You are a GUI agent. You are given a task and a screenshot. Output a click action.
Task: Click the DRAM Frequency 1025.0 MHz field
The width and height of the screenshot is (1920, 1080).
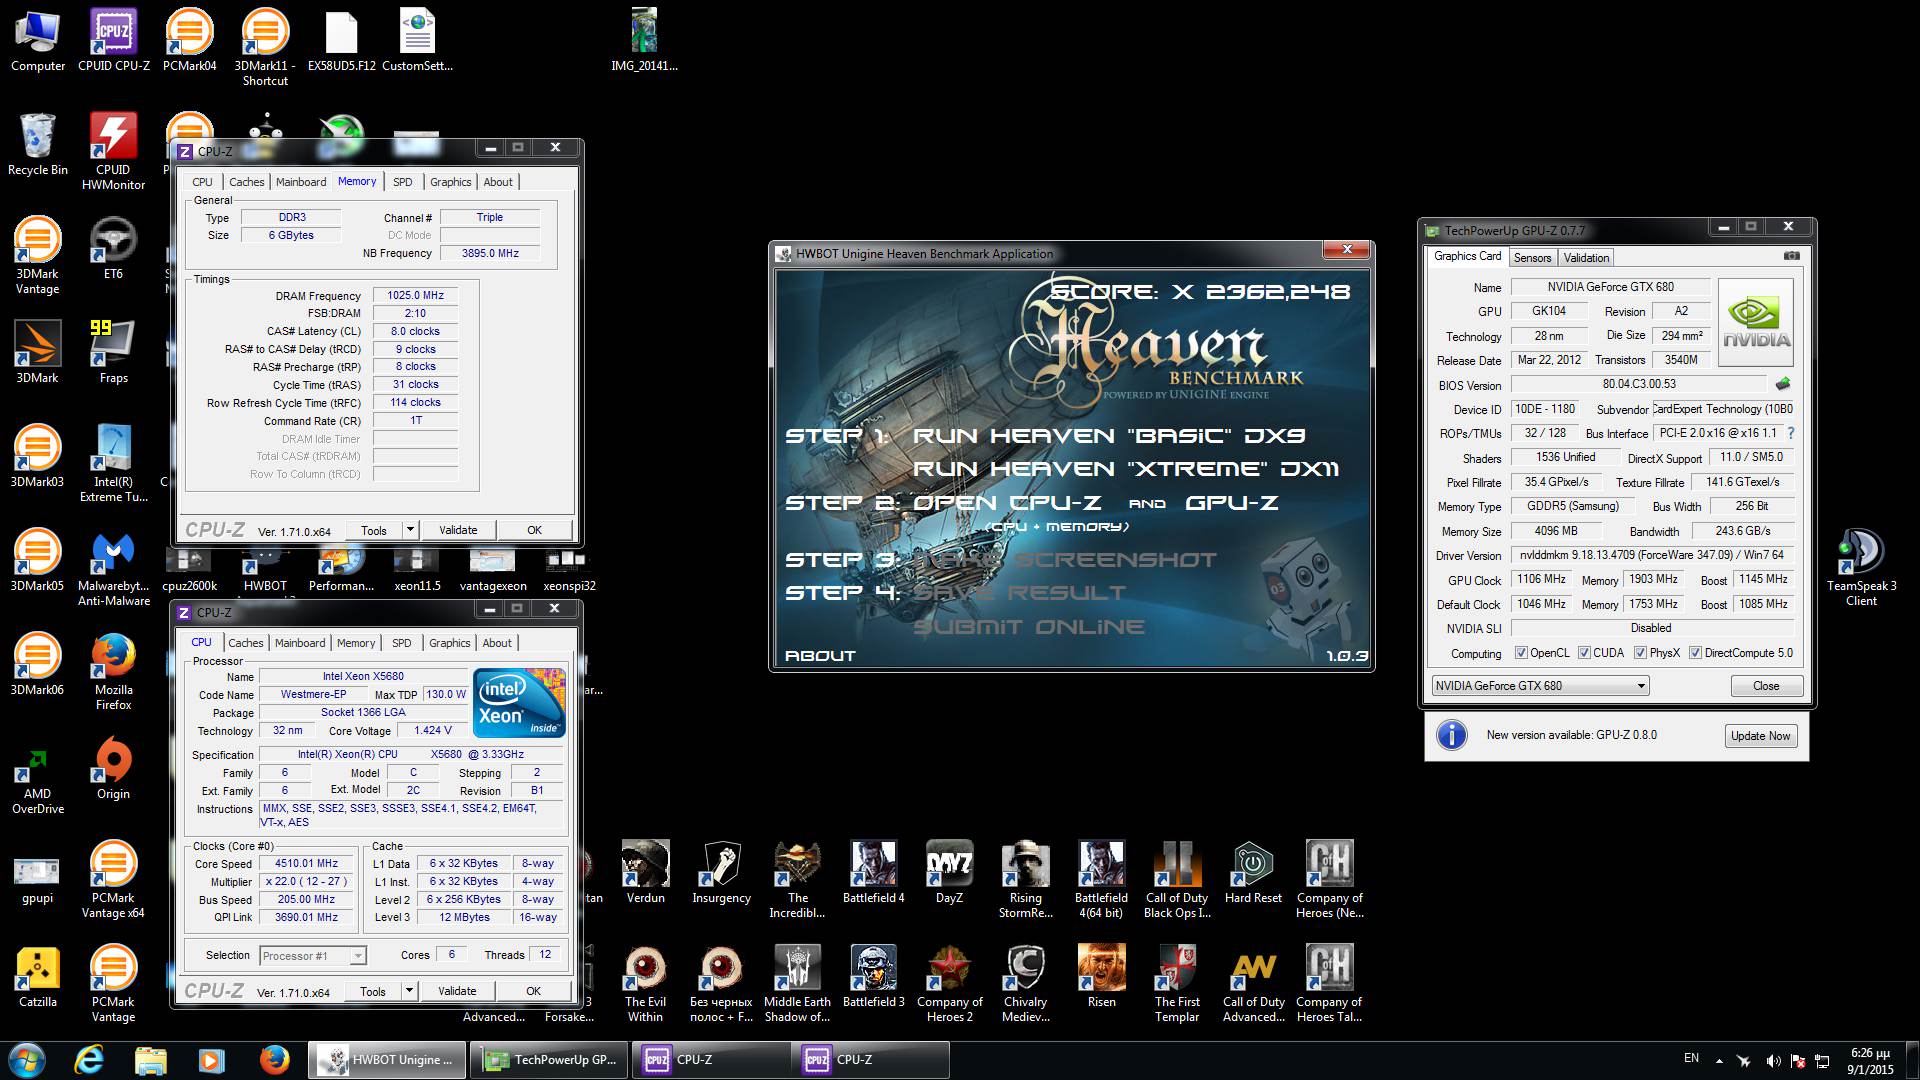(x=415, y=295)
